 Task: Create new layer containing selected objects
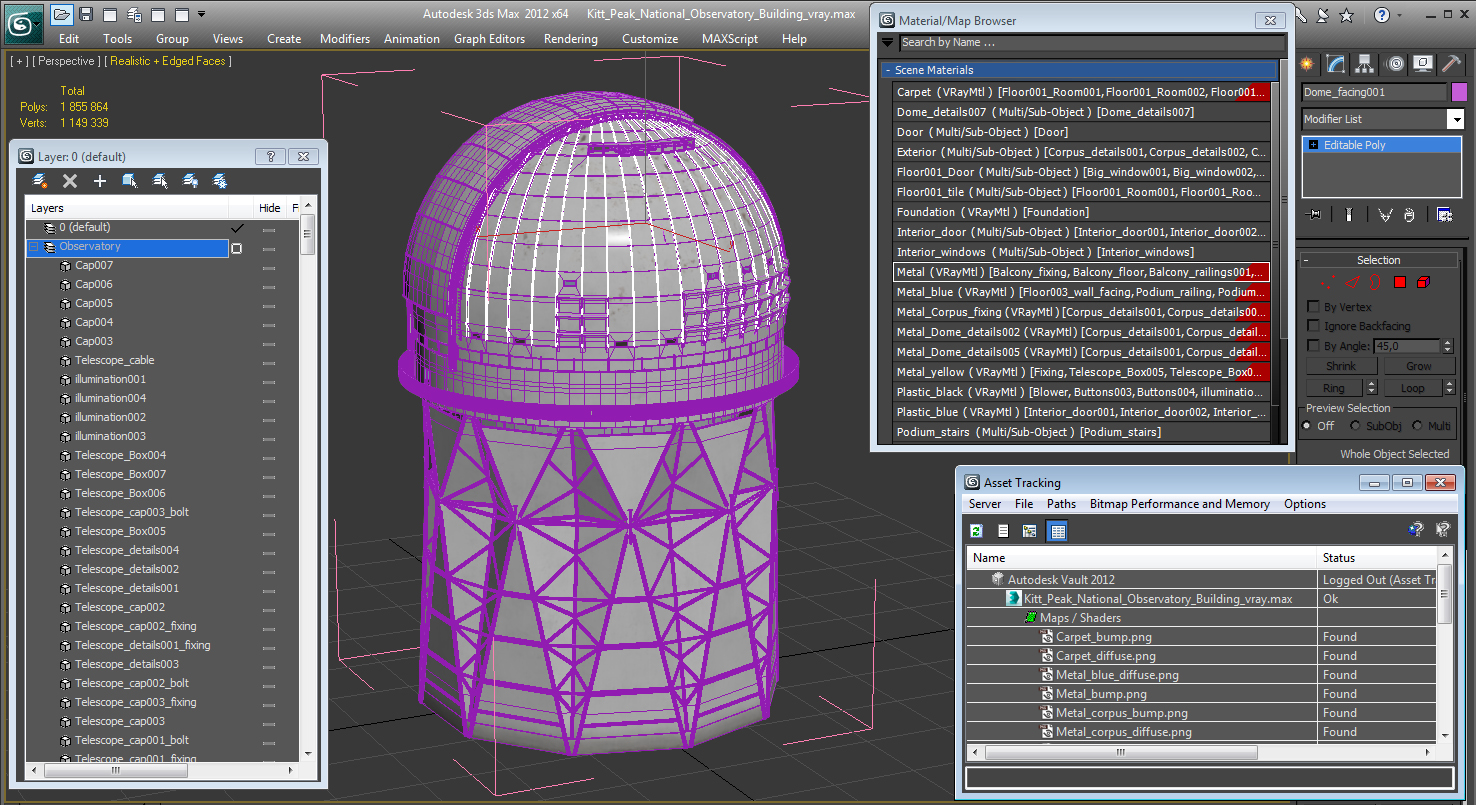click(40, 181)
